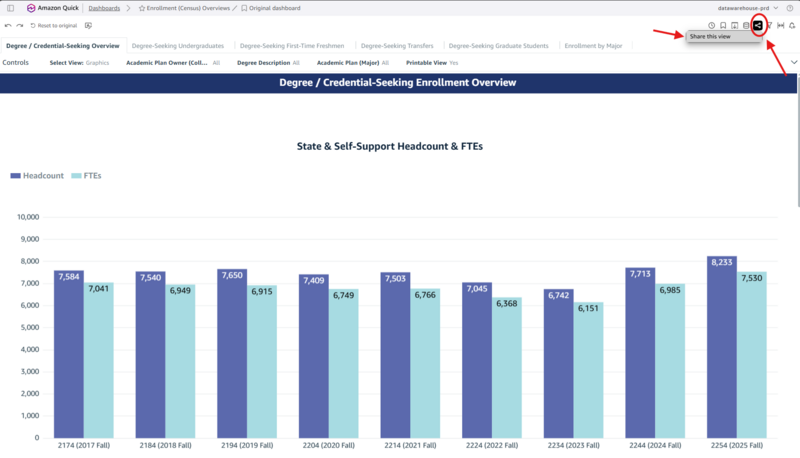Click the Degree / Credential-Seeking Enrollment Overview banner
The image size is (800, 458).
click(398, 83)
